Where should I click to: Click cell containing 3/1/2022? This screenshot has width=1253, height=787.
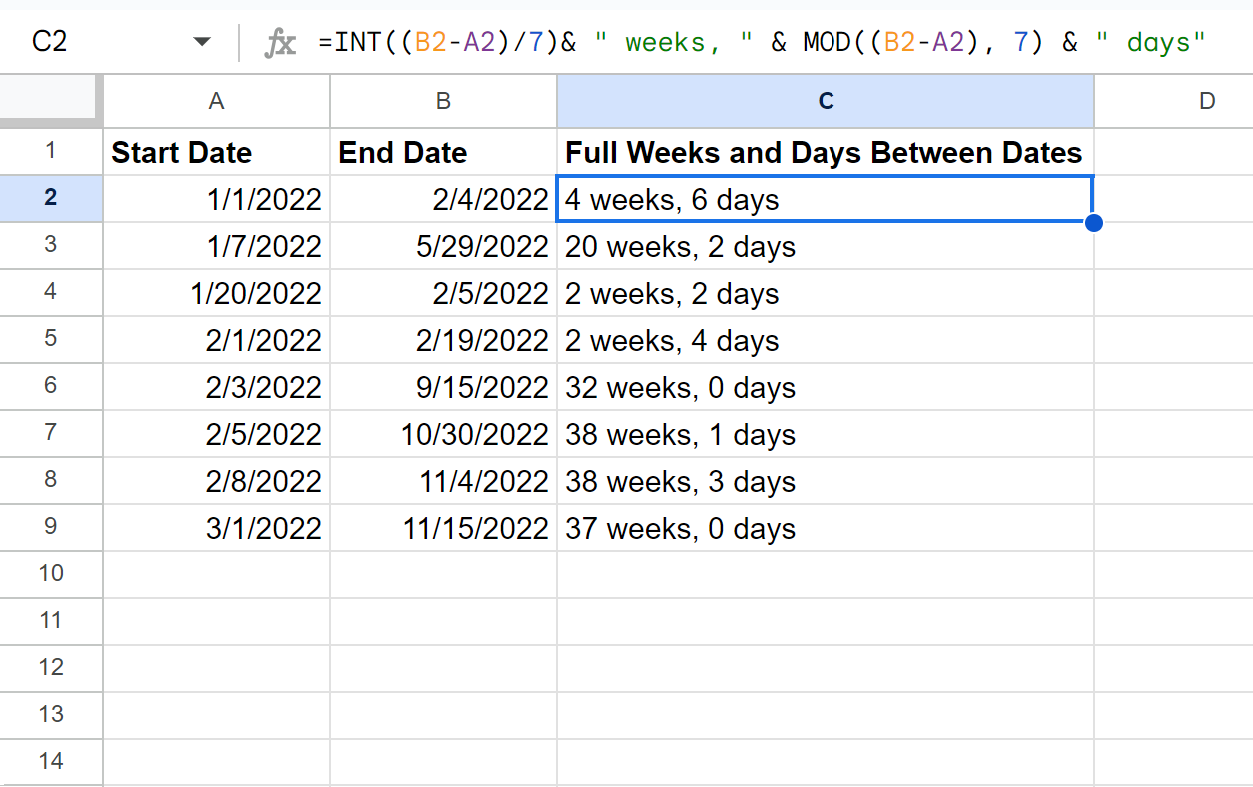click(216, 528)
